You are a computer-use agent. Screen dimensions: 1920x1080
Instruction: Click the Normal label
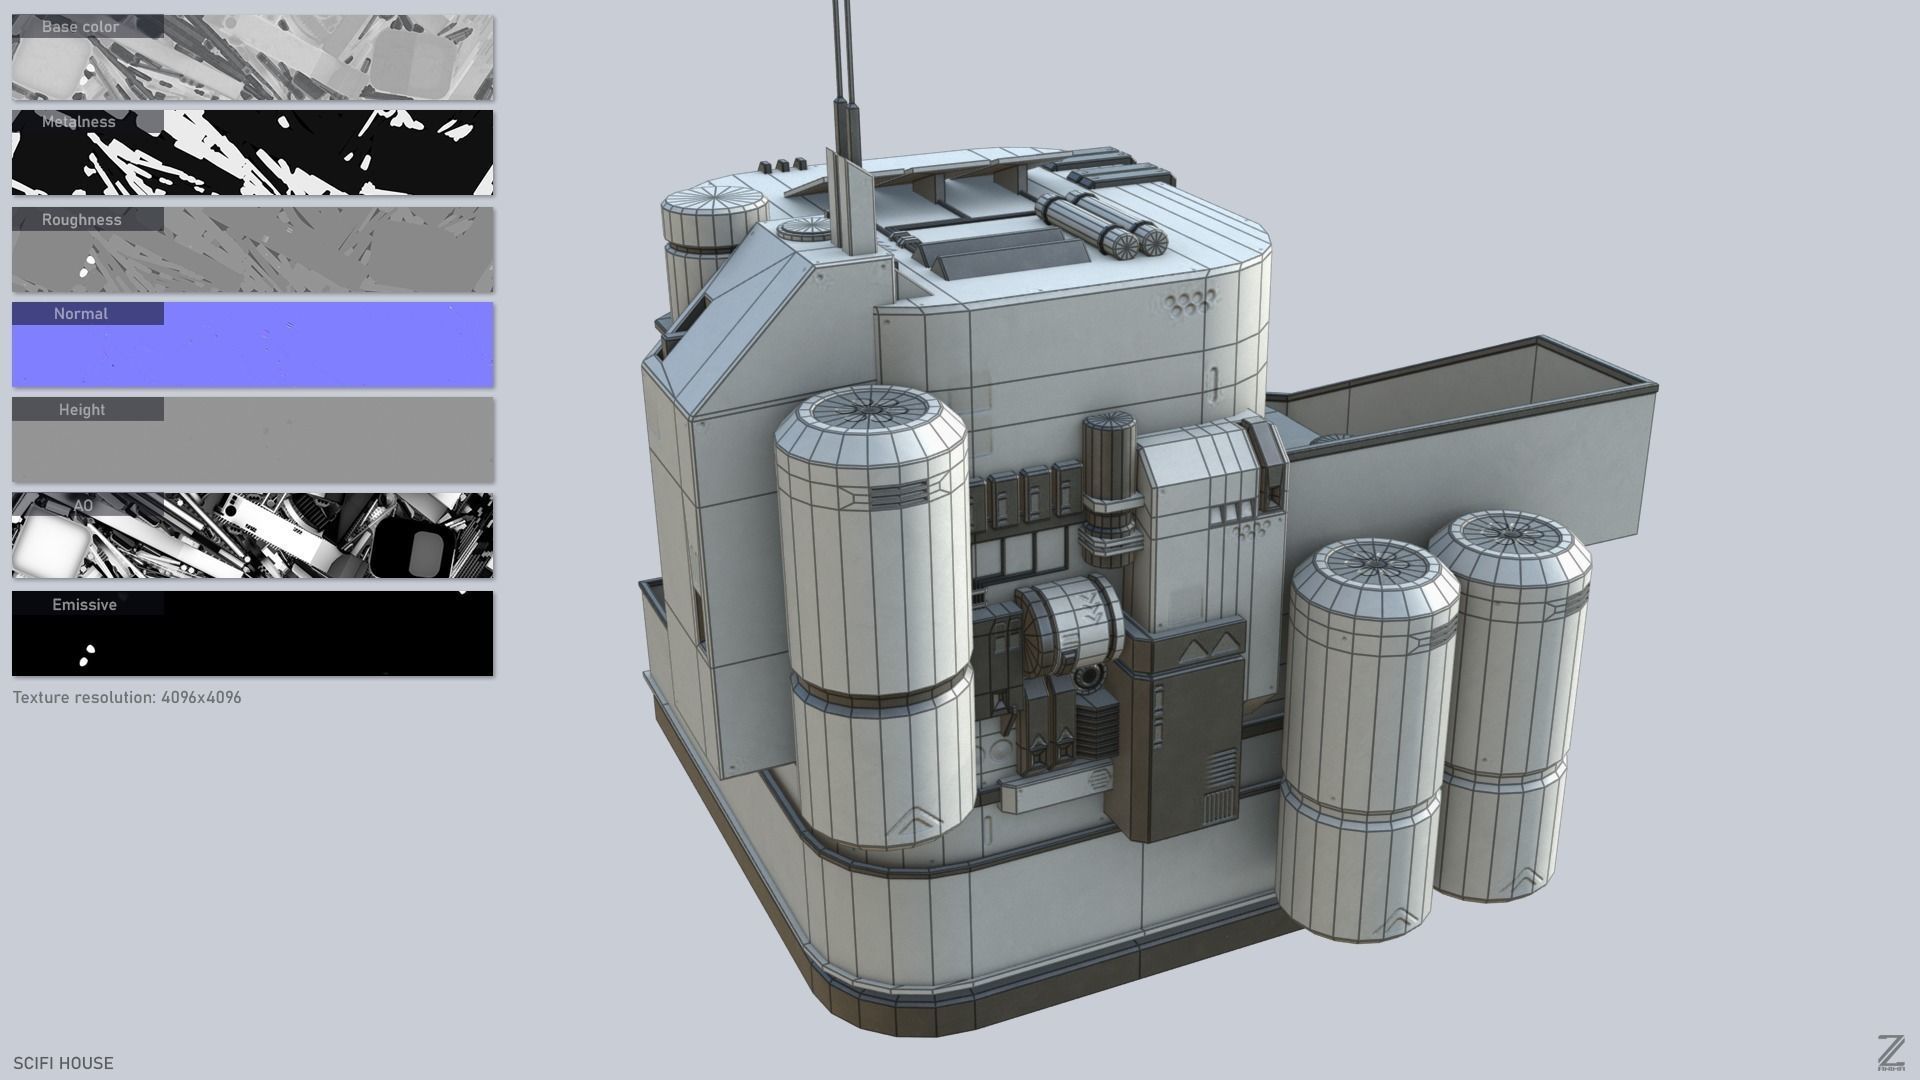pos(81,314)
